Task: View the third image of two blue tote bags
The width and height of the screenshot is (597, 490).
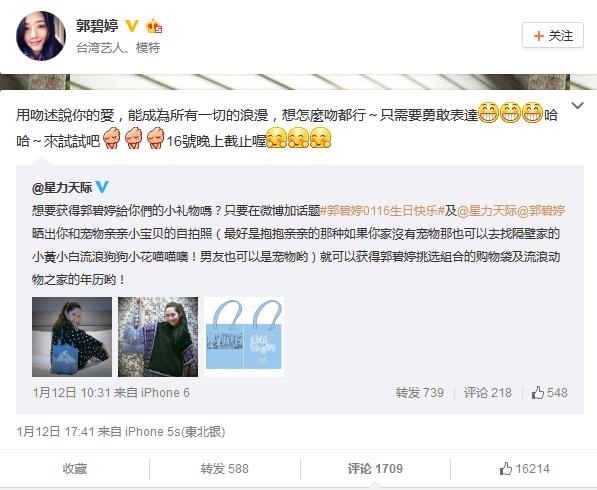Action: point(244,337)
